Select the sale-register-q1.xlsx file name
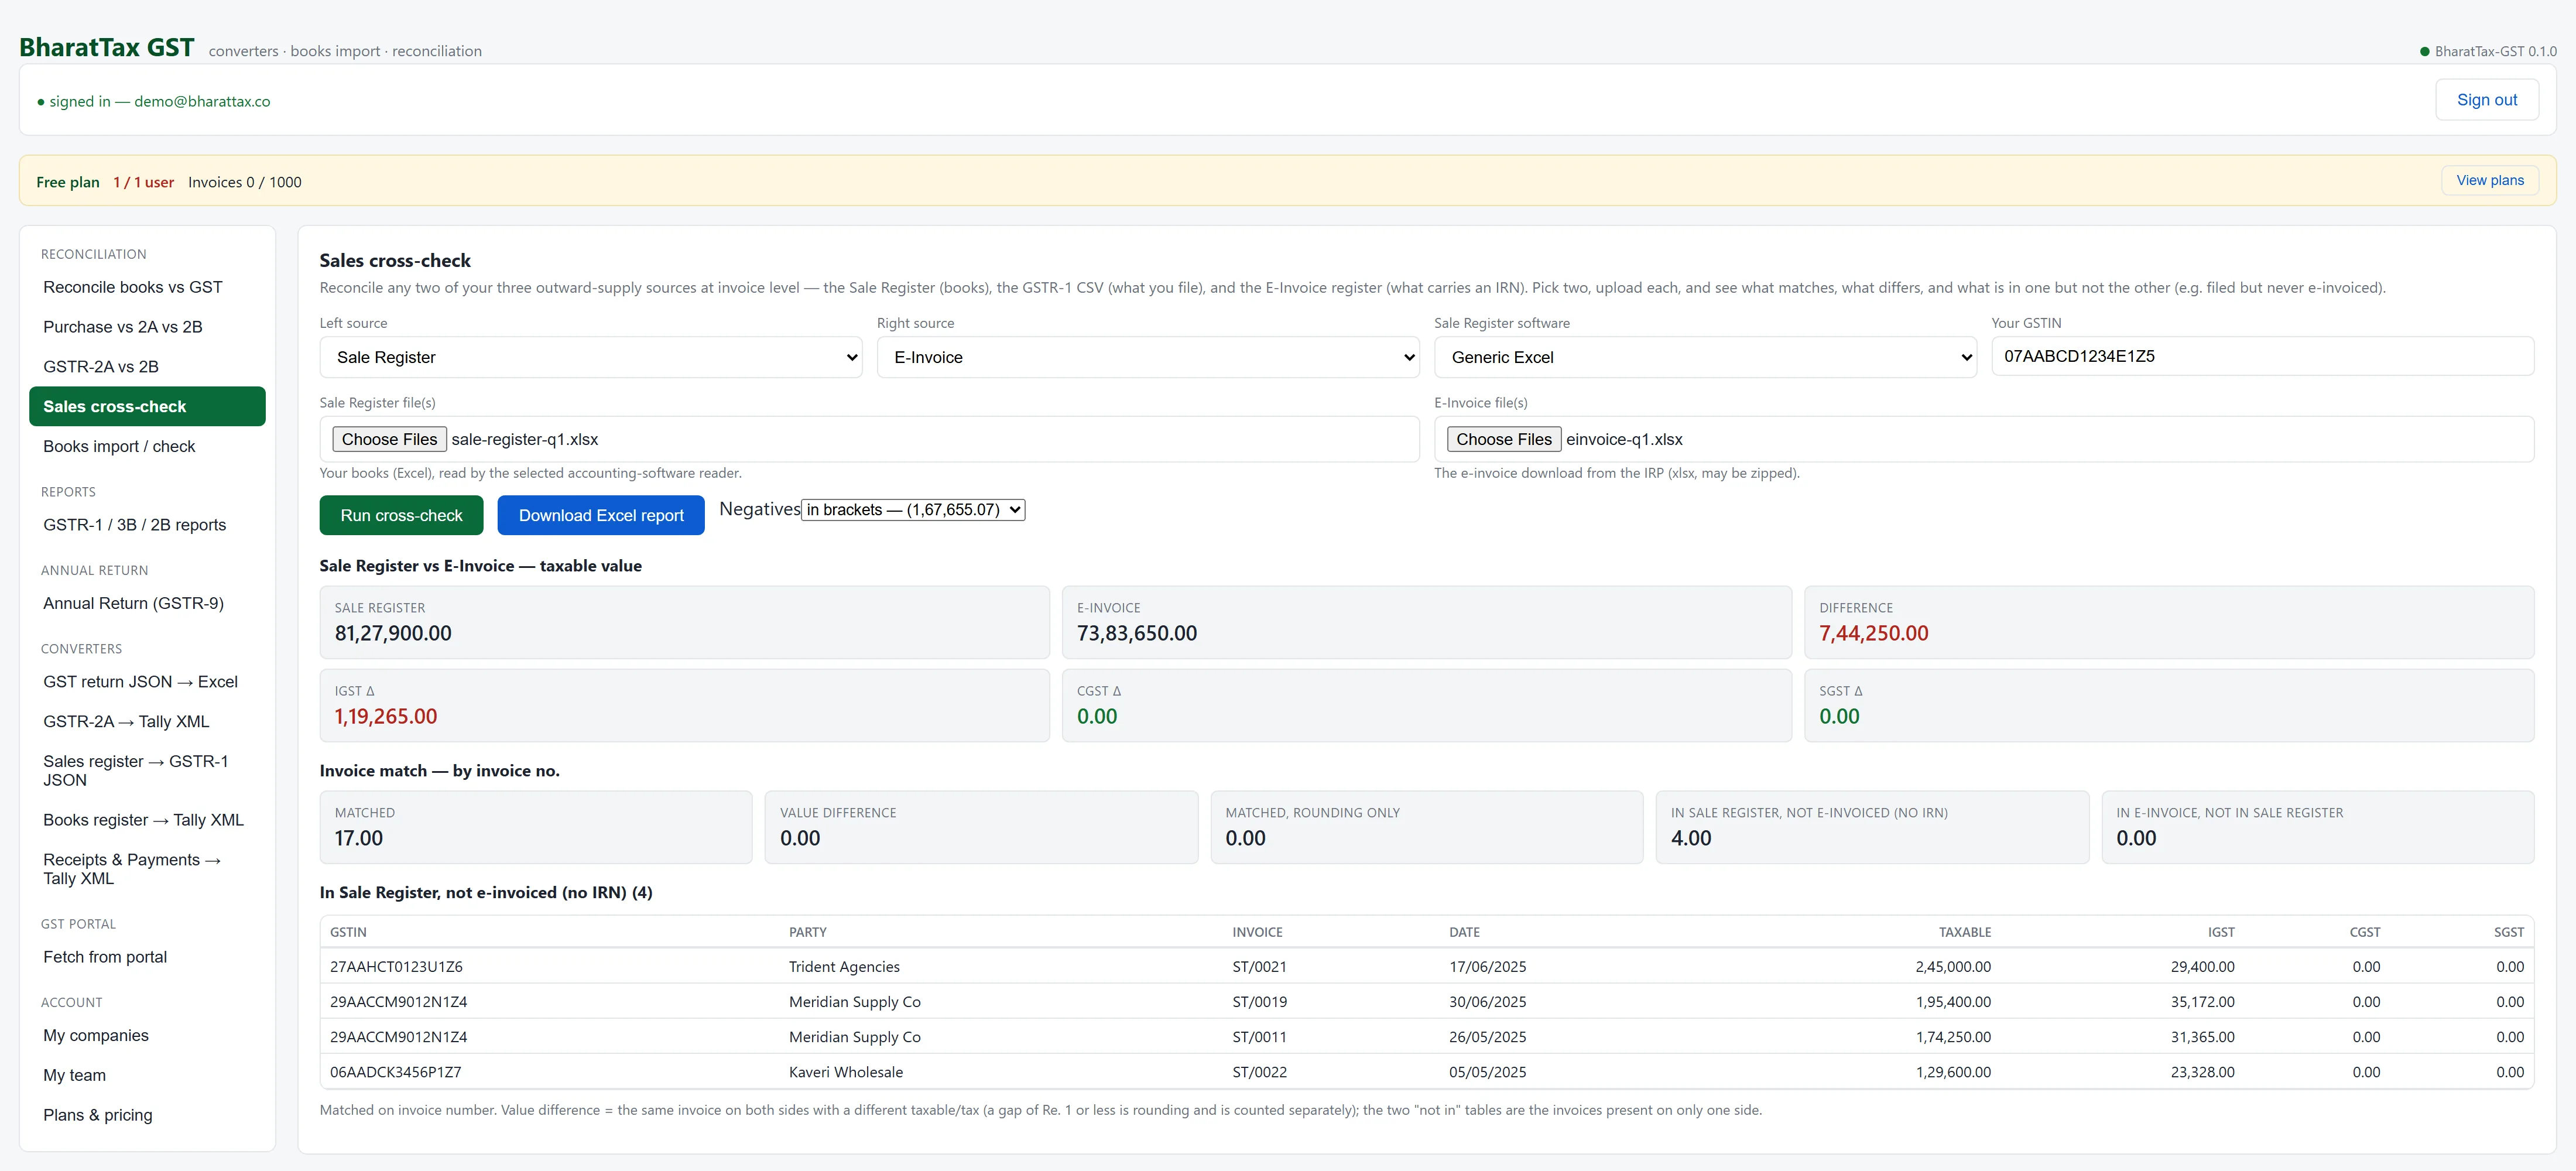The width and height of the screenshot is (2576, 1171). (x=525, y=439)
